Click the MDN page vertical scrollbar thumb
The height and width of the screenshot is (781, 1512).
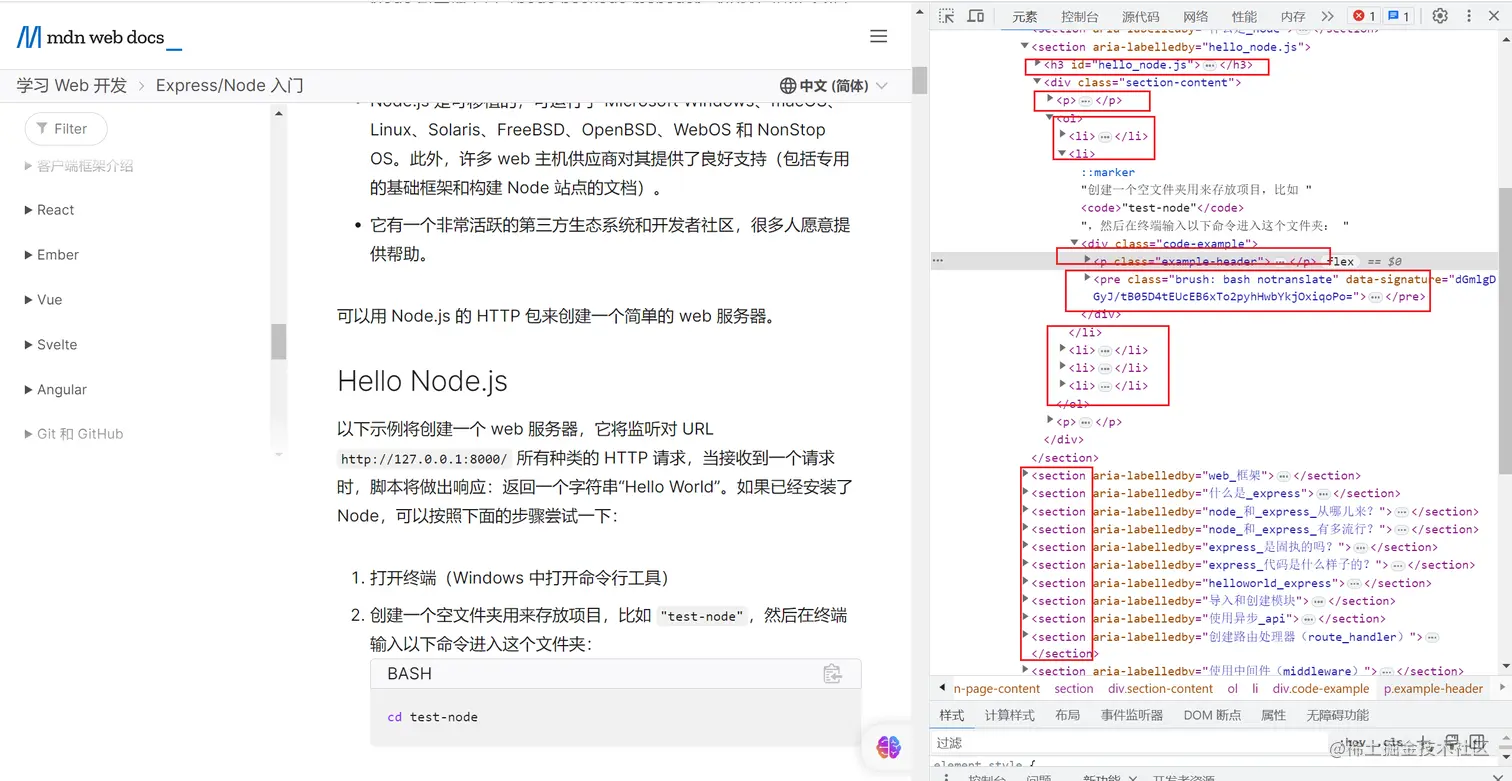coord(919,80)
